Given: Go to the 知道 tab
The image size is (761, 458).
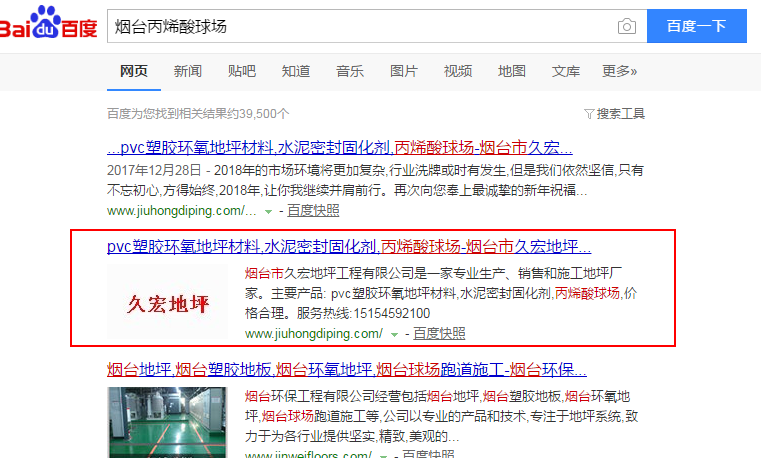Looking at the screenshot, I should (296, 71).
